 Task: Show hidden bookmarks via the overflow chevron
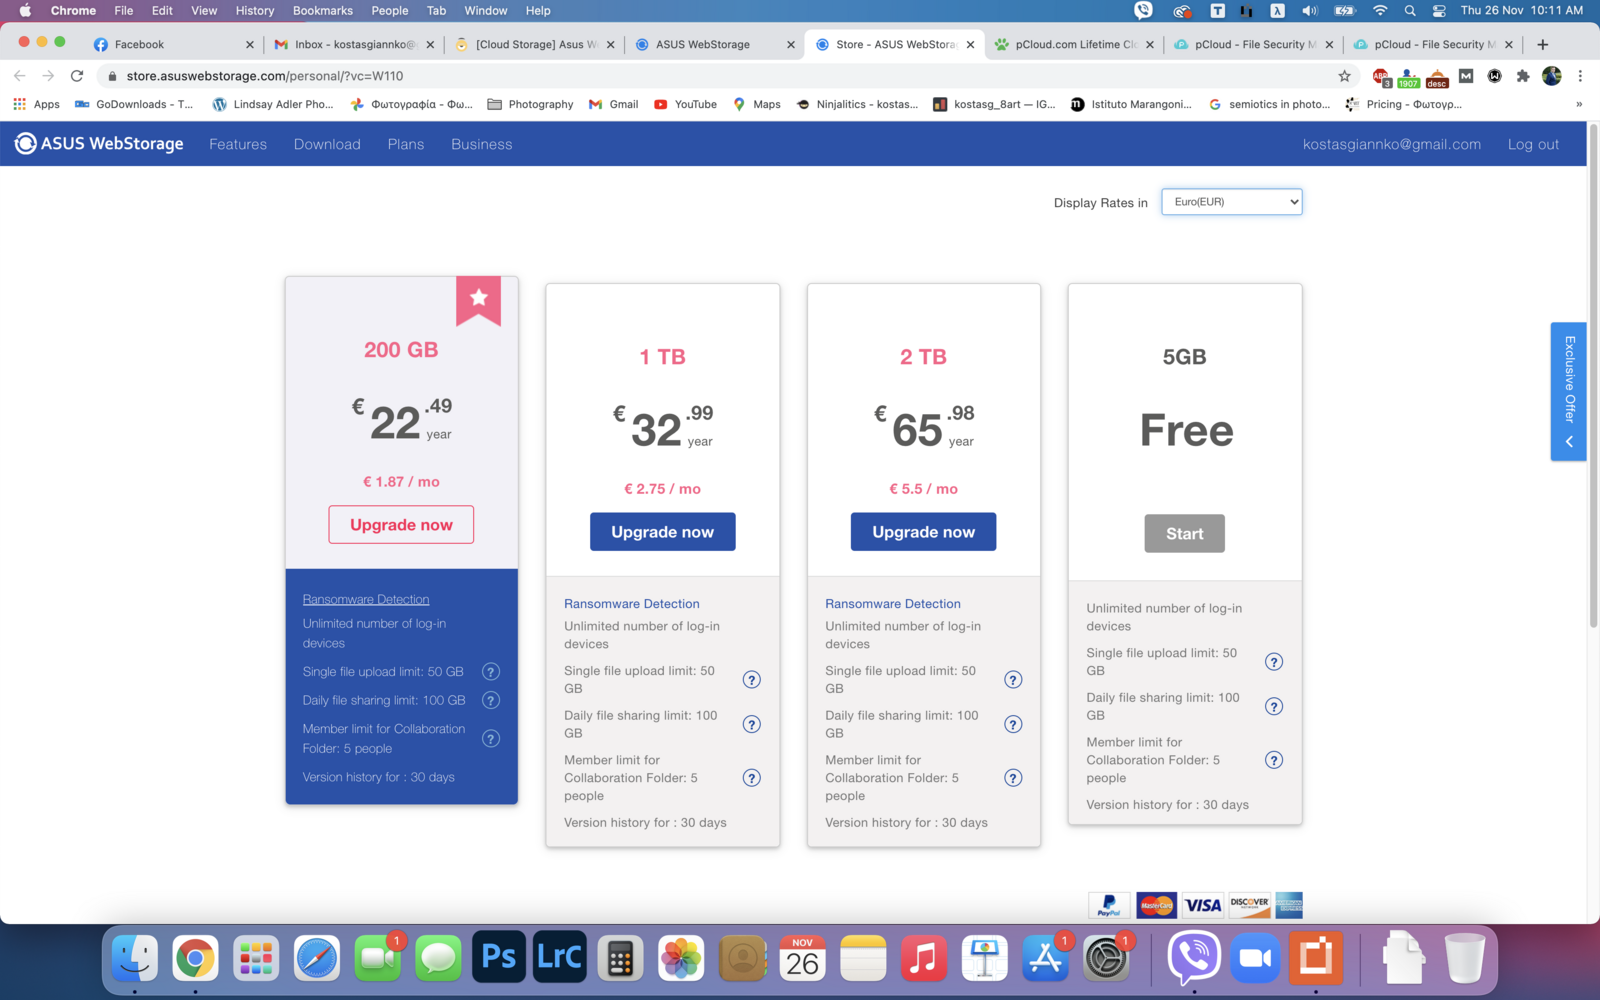point(1579,104)
